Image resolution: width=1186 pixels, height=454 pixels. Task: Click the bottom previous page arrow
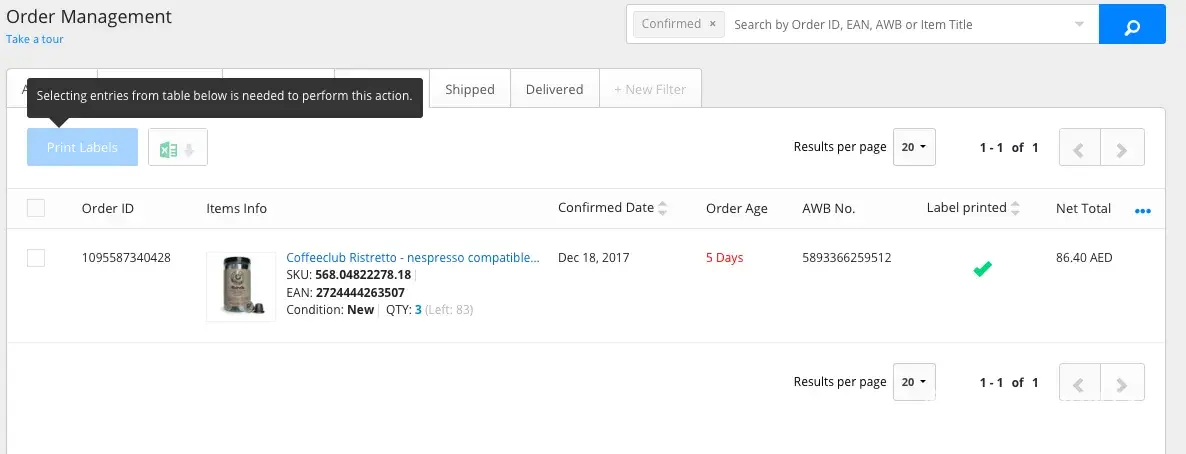click(1079, 382)
